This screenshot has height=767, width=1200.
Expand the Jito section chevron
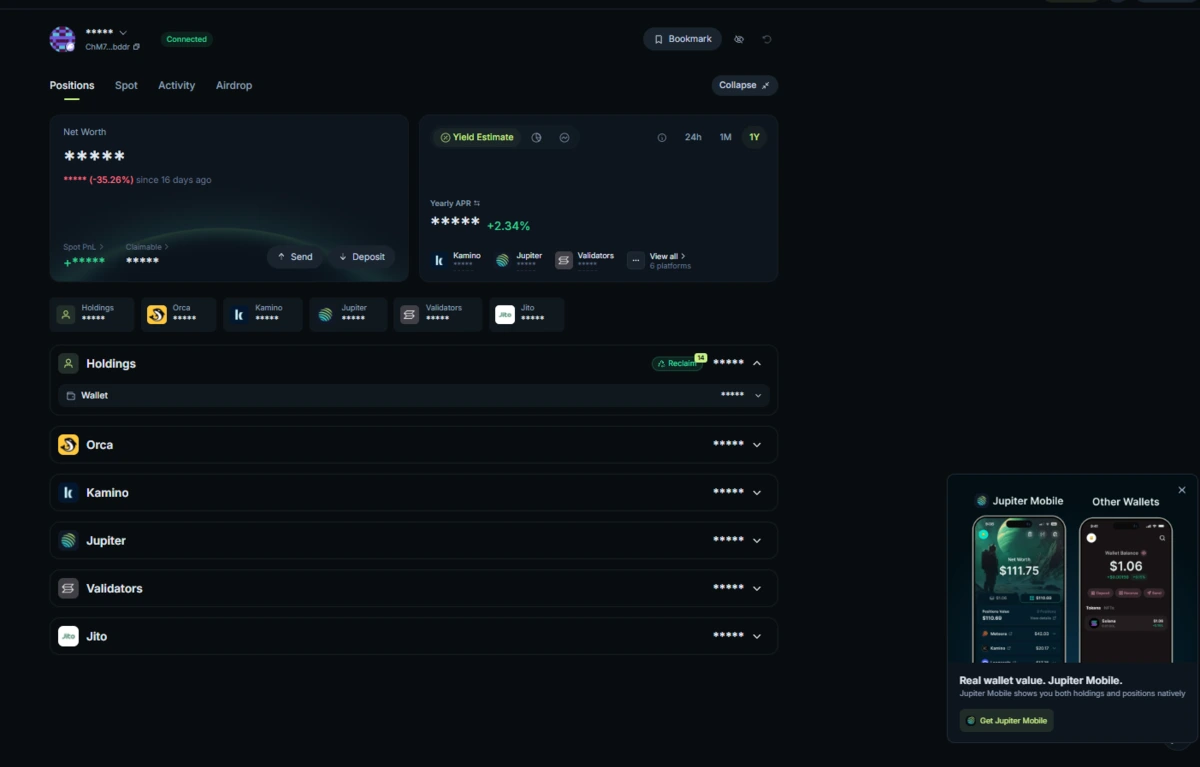click(757, 637)
